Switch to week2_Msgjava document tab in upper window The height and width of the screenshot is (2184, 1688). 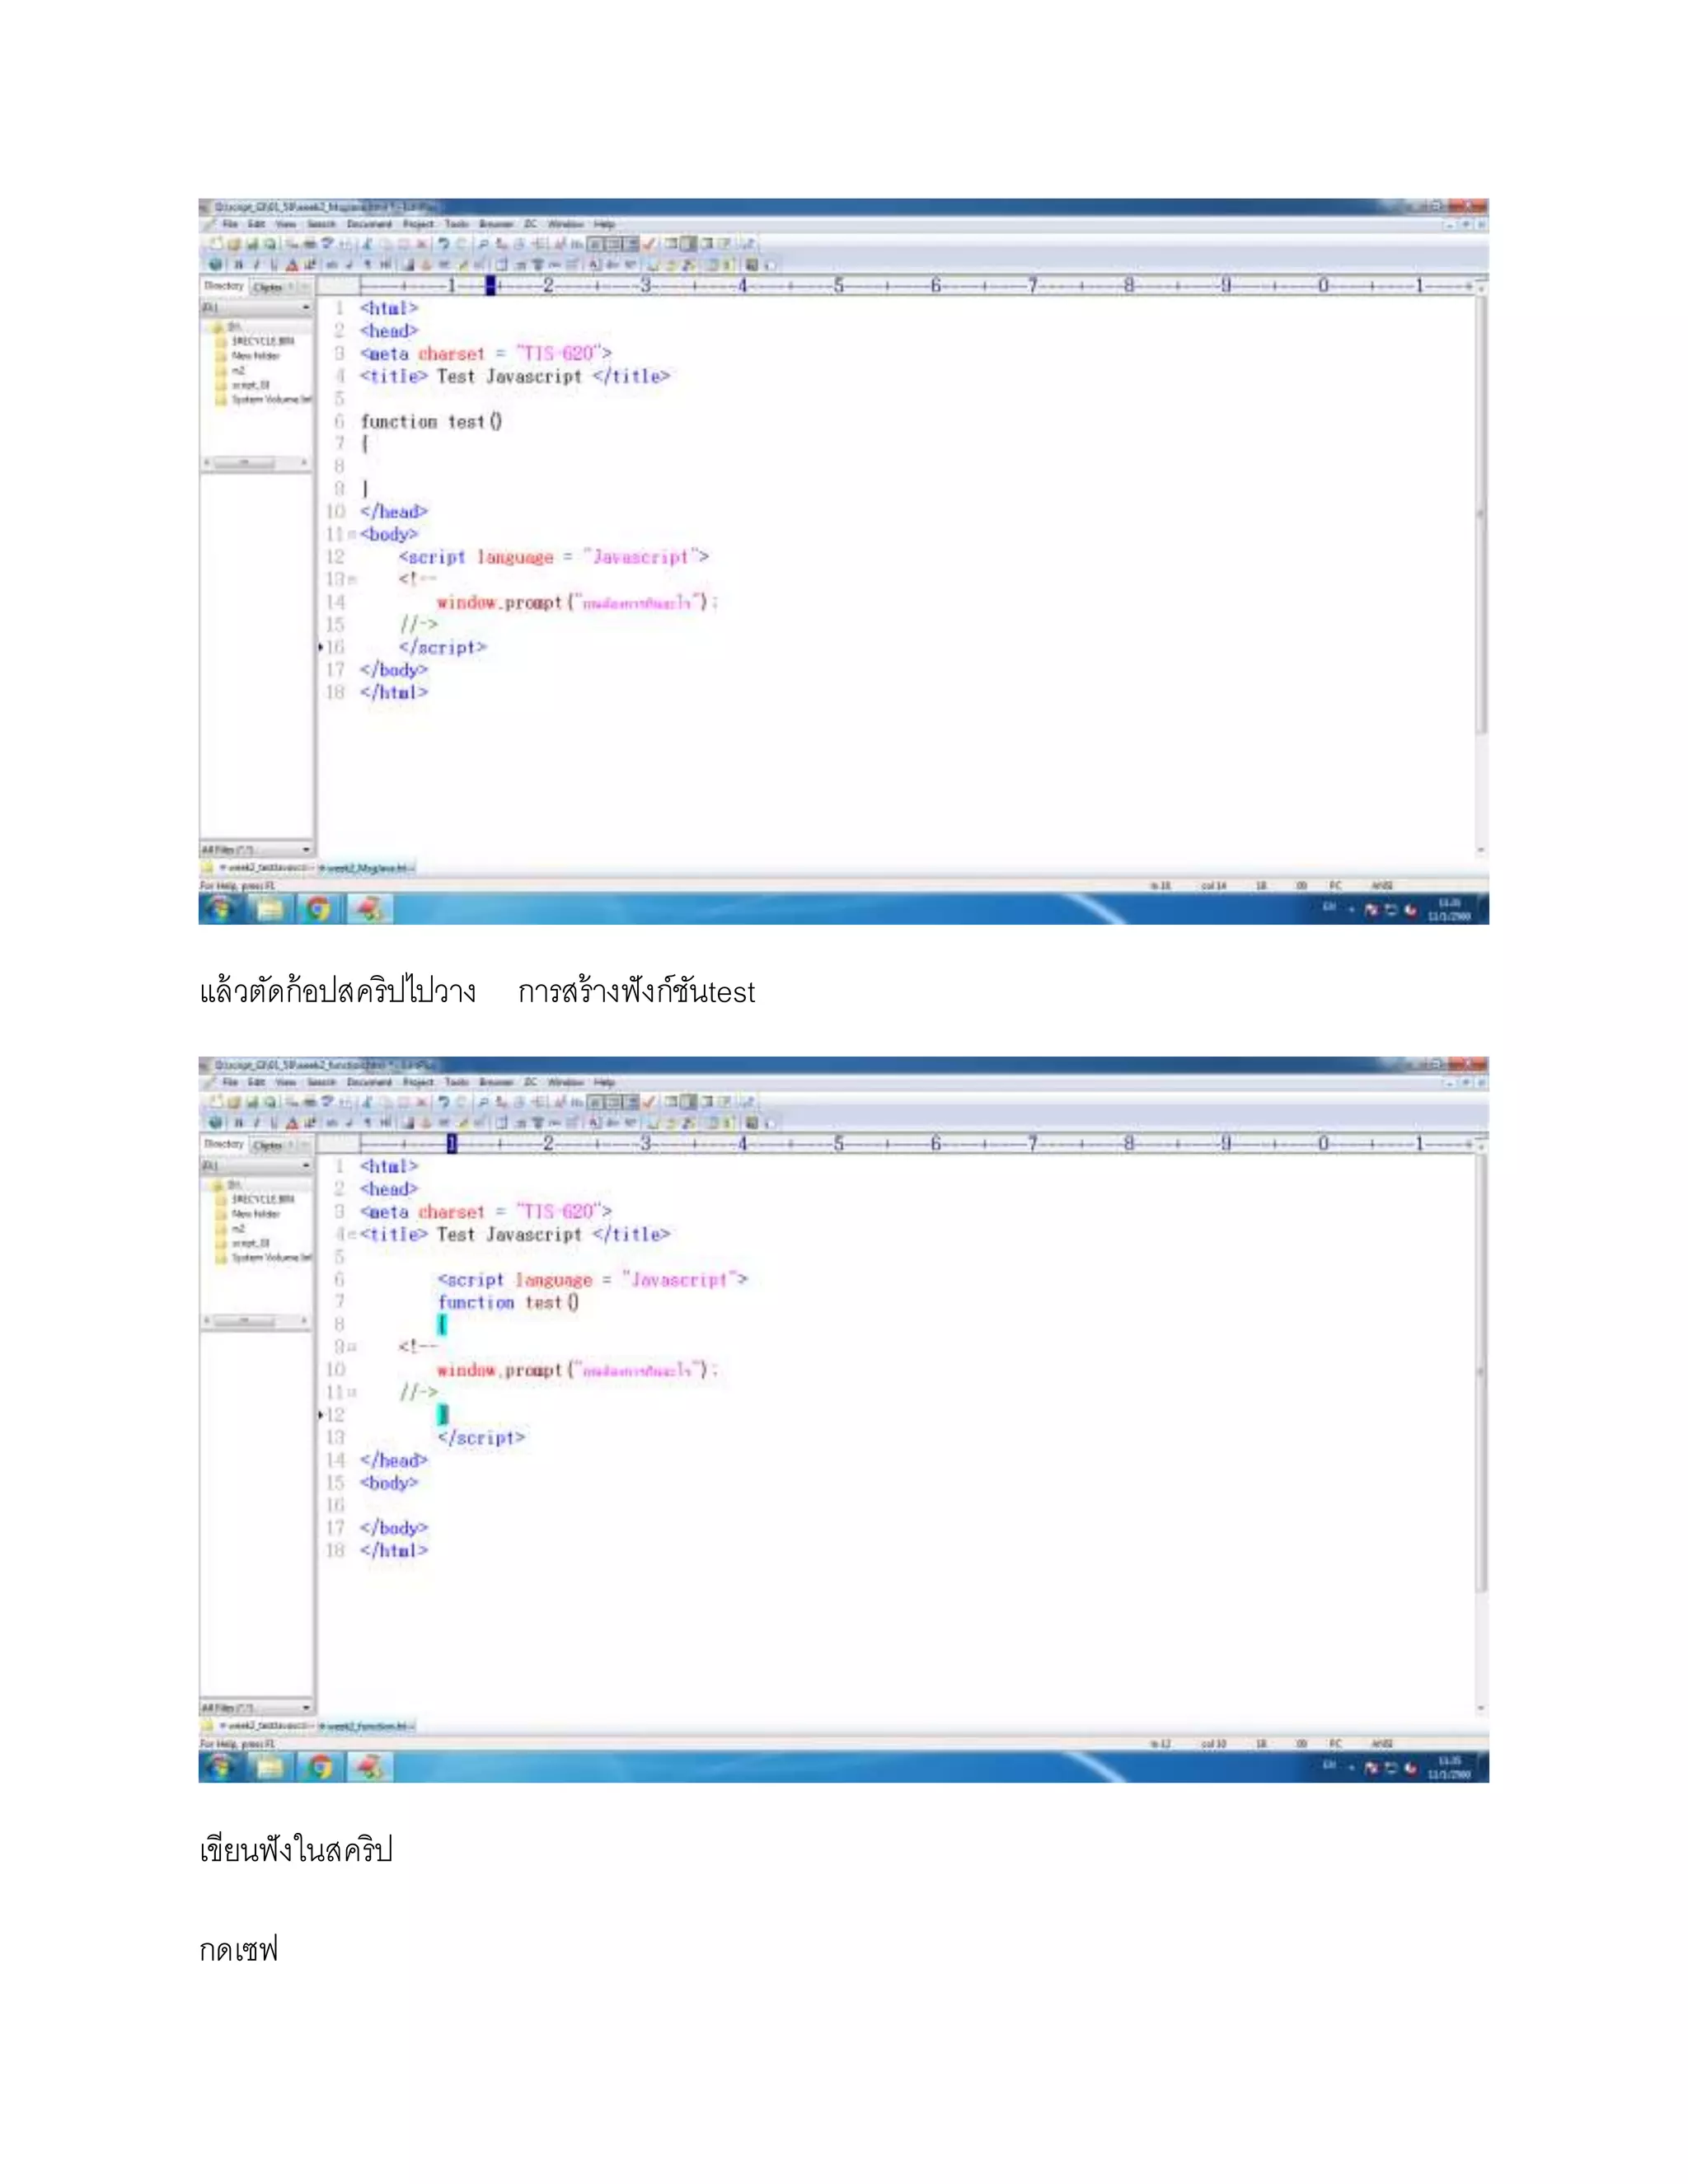click(366, 868)
